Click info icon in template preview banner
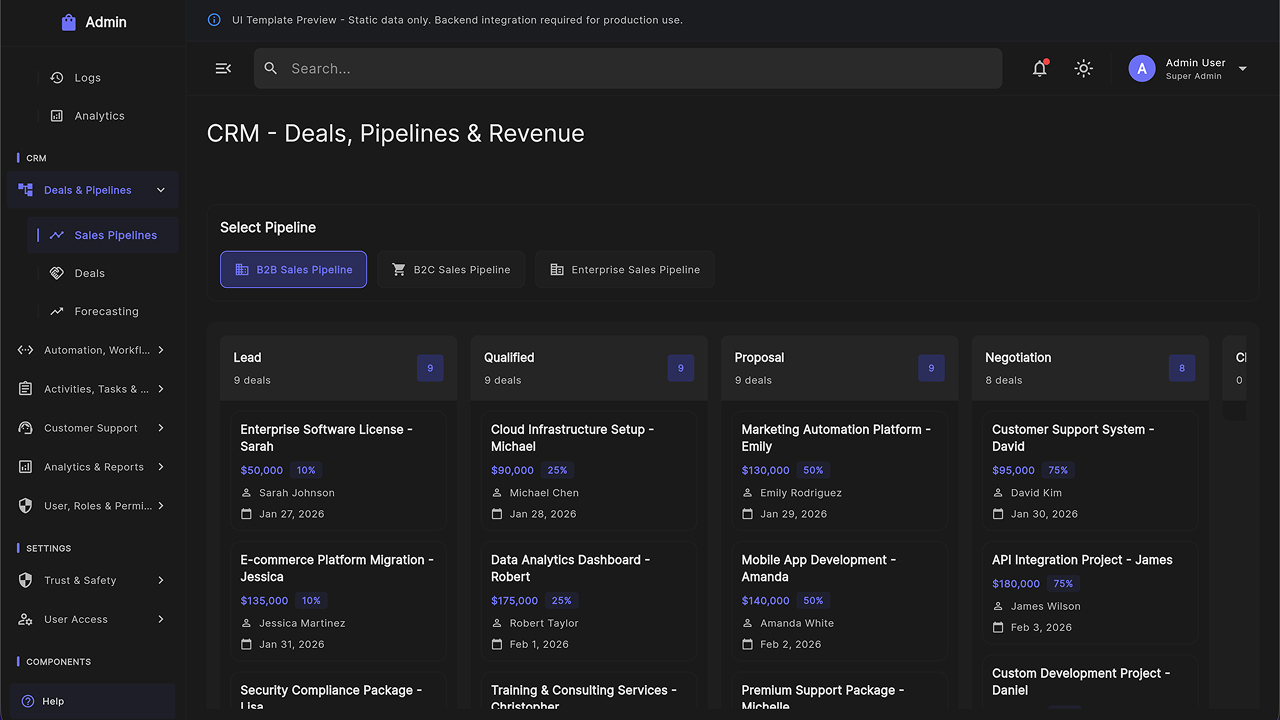Viewport: 1280px width, 720px height. (214, 20)
